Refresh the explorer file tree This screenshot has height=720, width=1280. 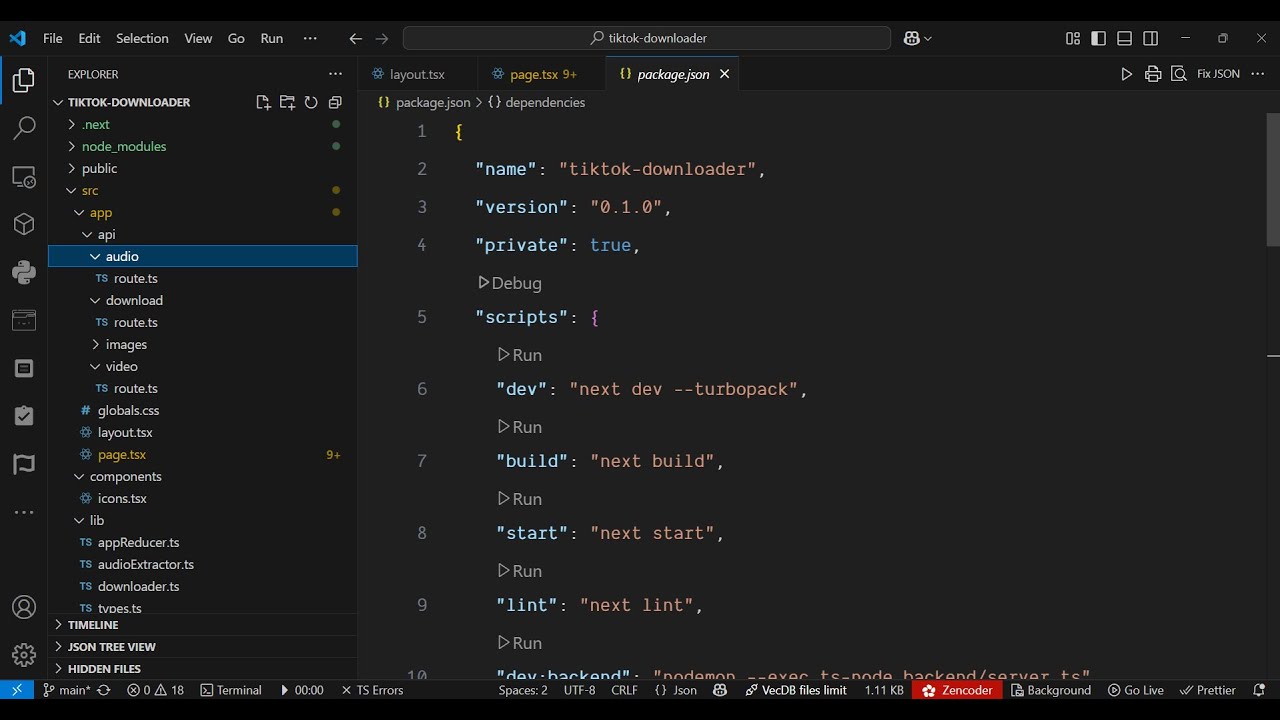pyautogui.click(x=311, y=102)
